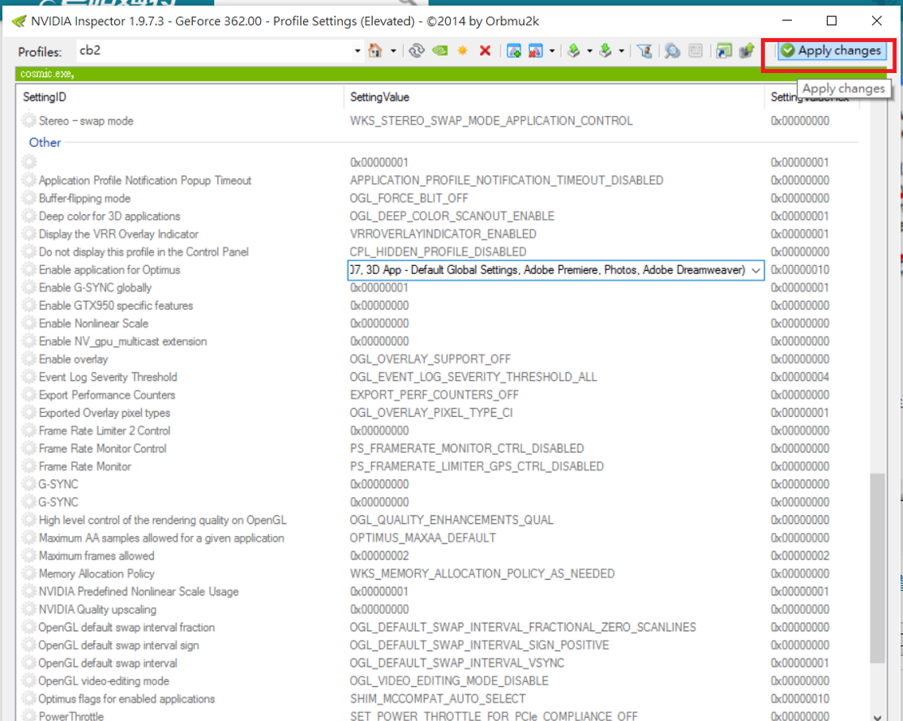This screenshot has width=903, height=721.
Task: Select Do not display this profile setting
Action: pyautogui.click(x=143, y=252)
